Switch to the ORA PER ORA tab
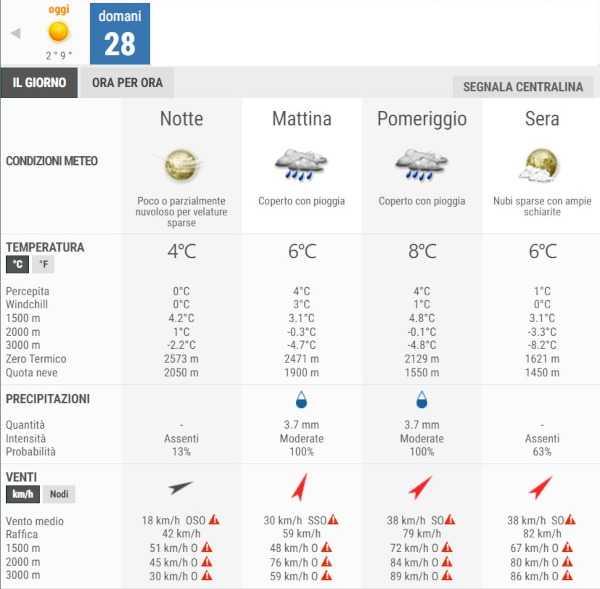The image size is (600, 589). [127, 83]
